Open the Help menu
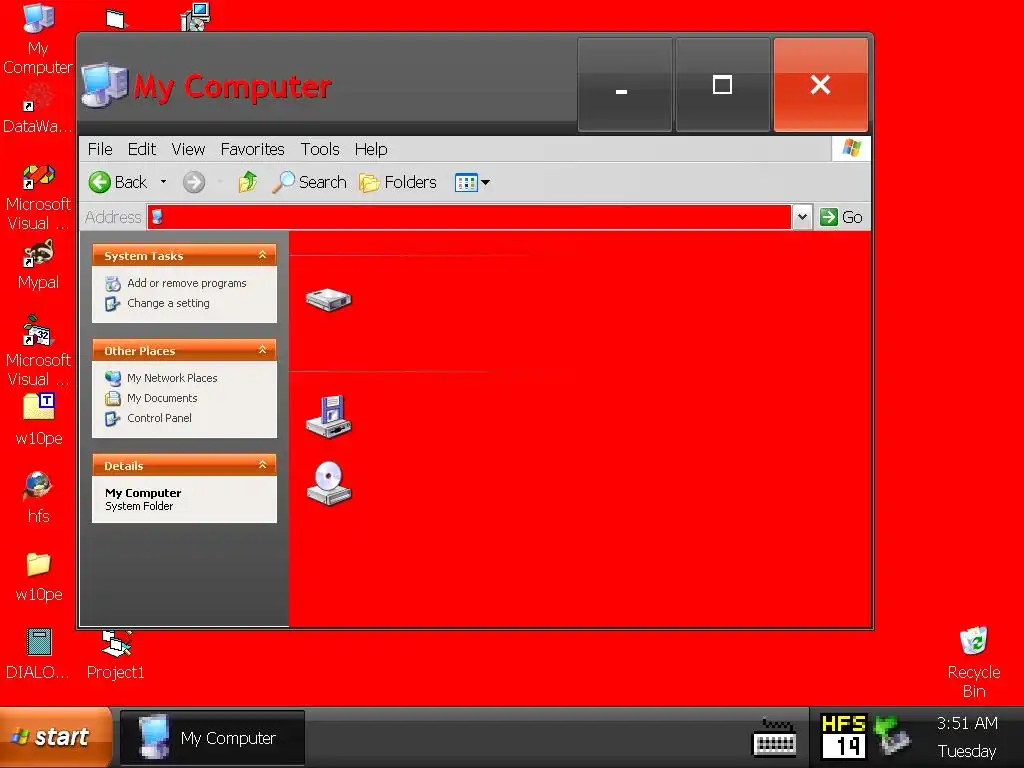The height and width of the screenshot is (768, 1024). (x=371, y=150)
